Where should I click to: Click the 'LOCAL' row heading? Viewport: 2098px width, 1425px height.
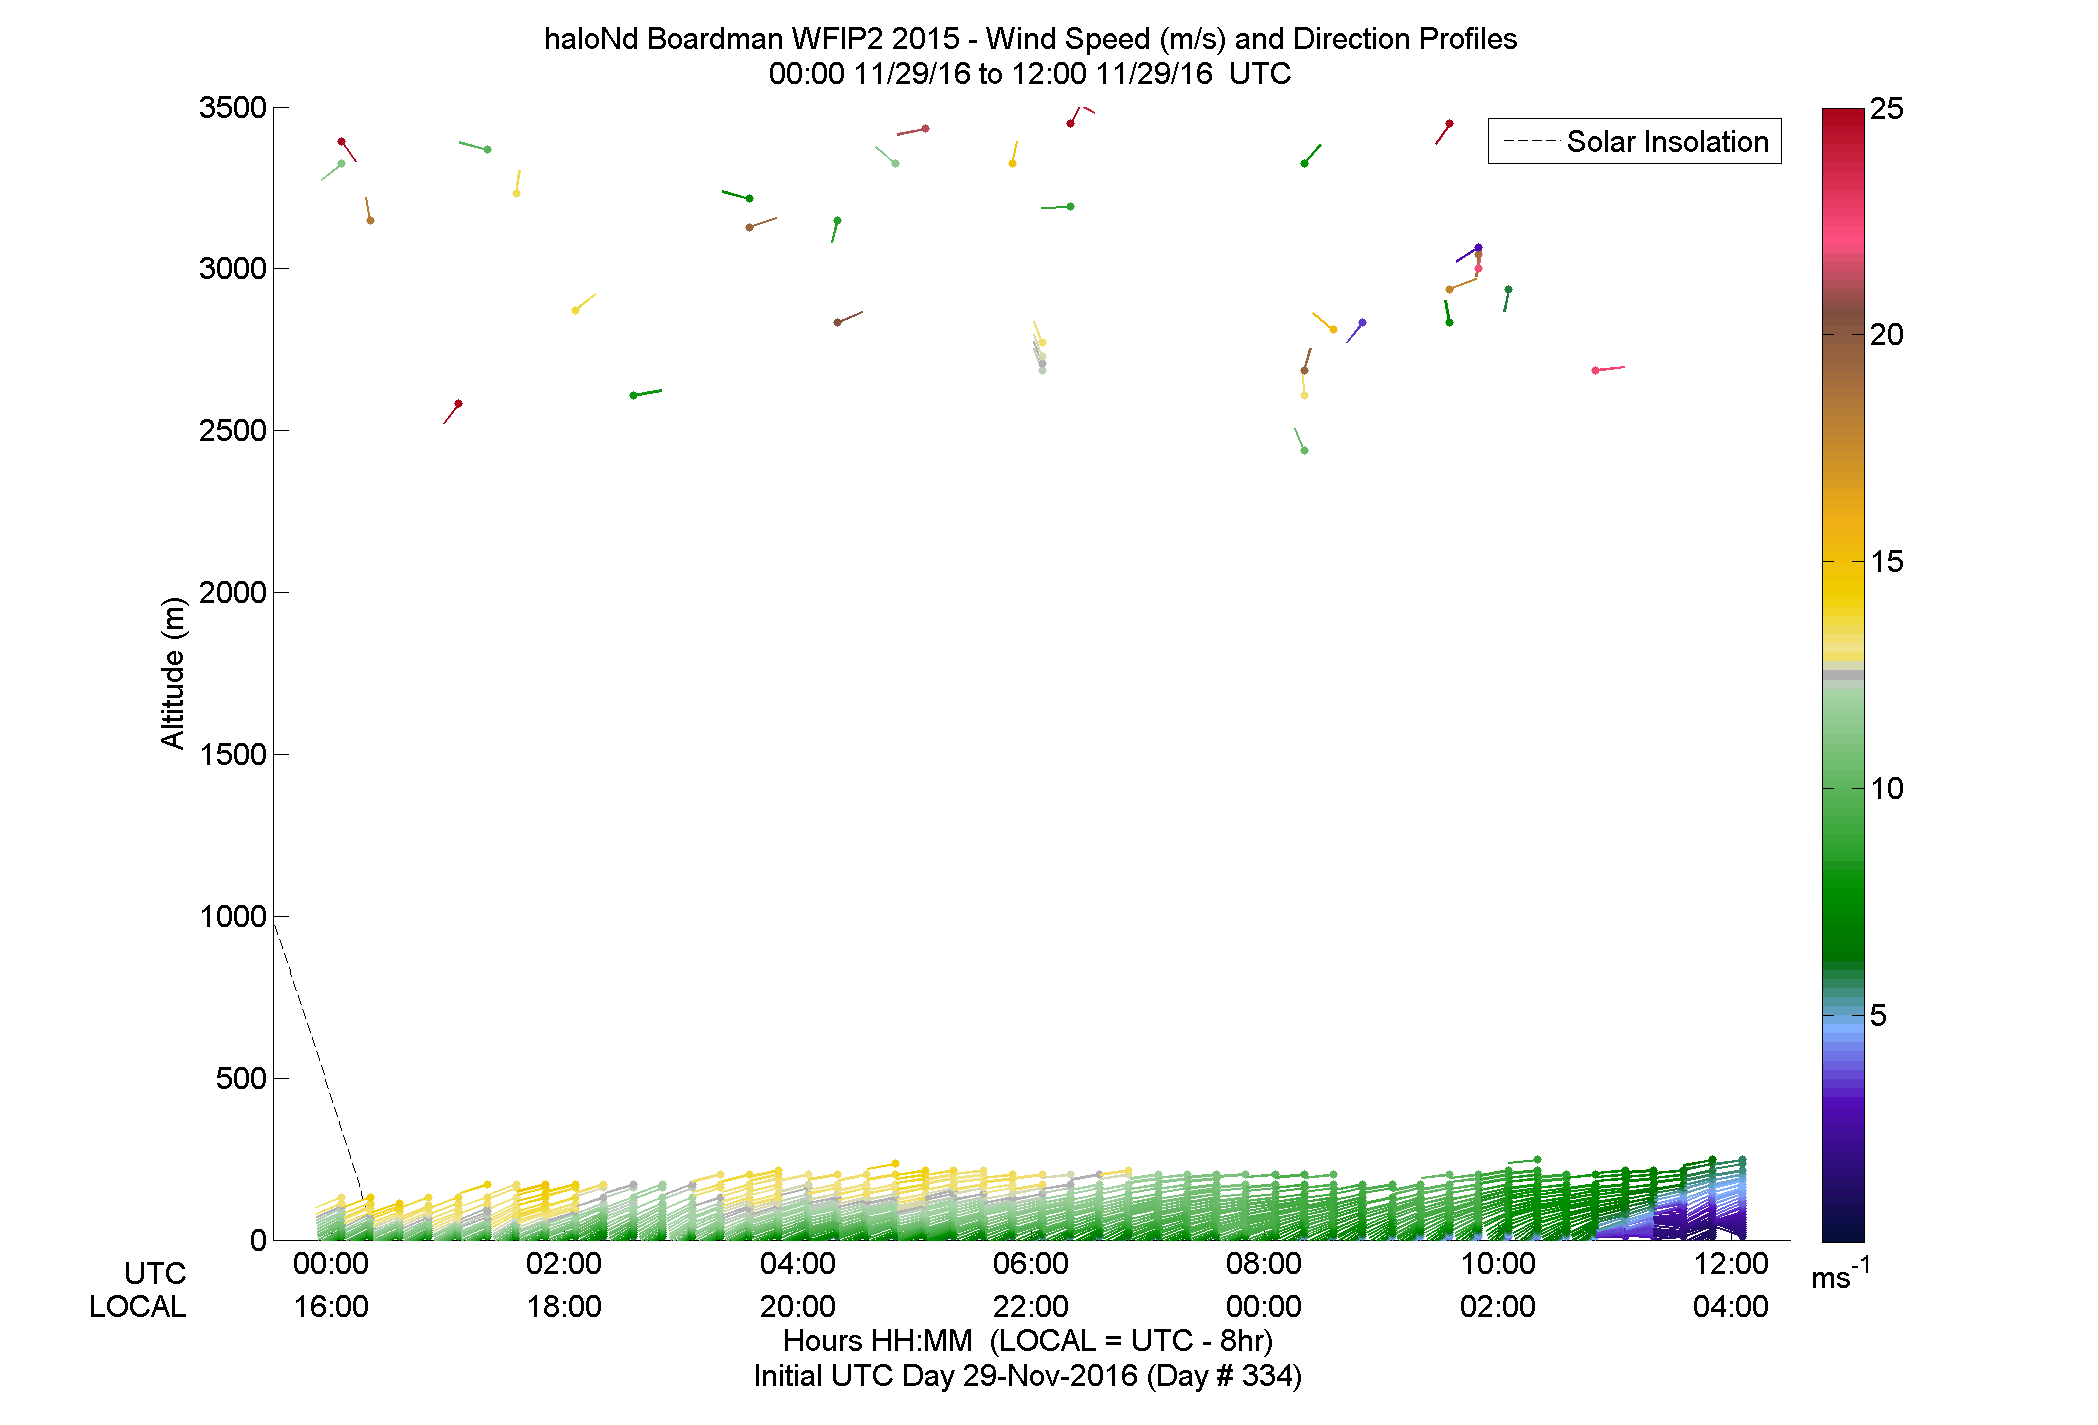[x=138, y=1307]
